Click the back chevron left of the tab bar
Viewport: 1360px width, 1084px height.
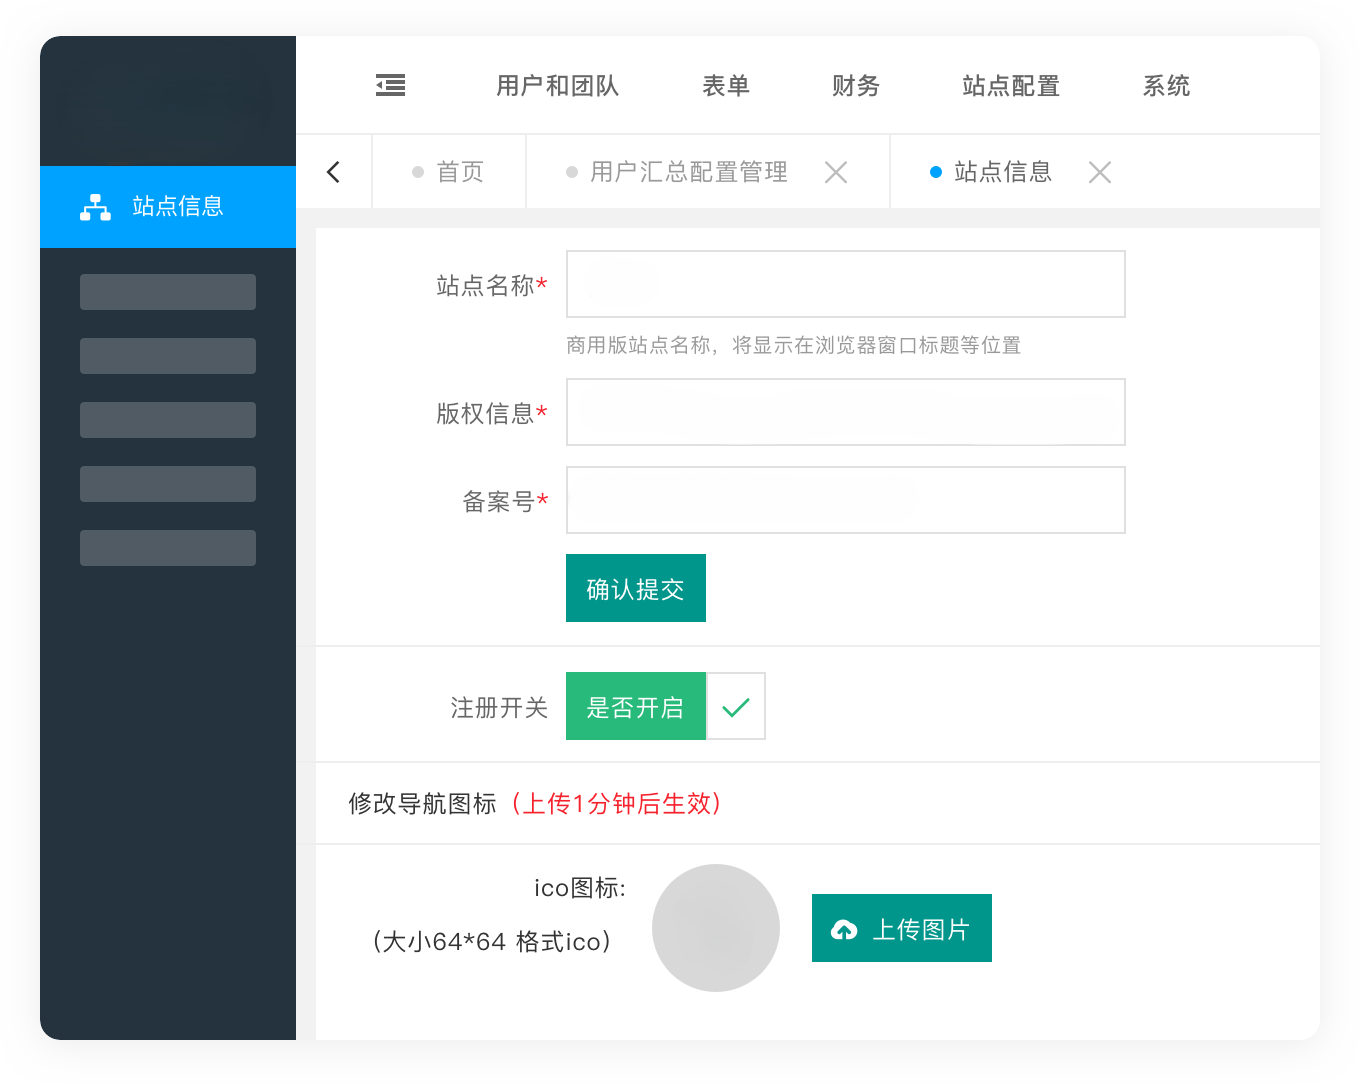[333, 171]
